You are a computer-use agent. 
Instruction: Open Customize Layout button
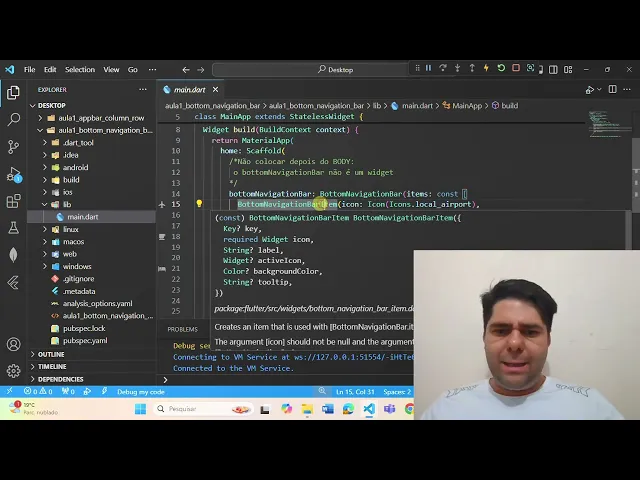[x=568, y=70]
